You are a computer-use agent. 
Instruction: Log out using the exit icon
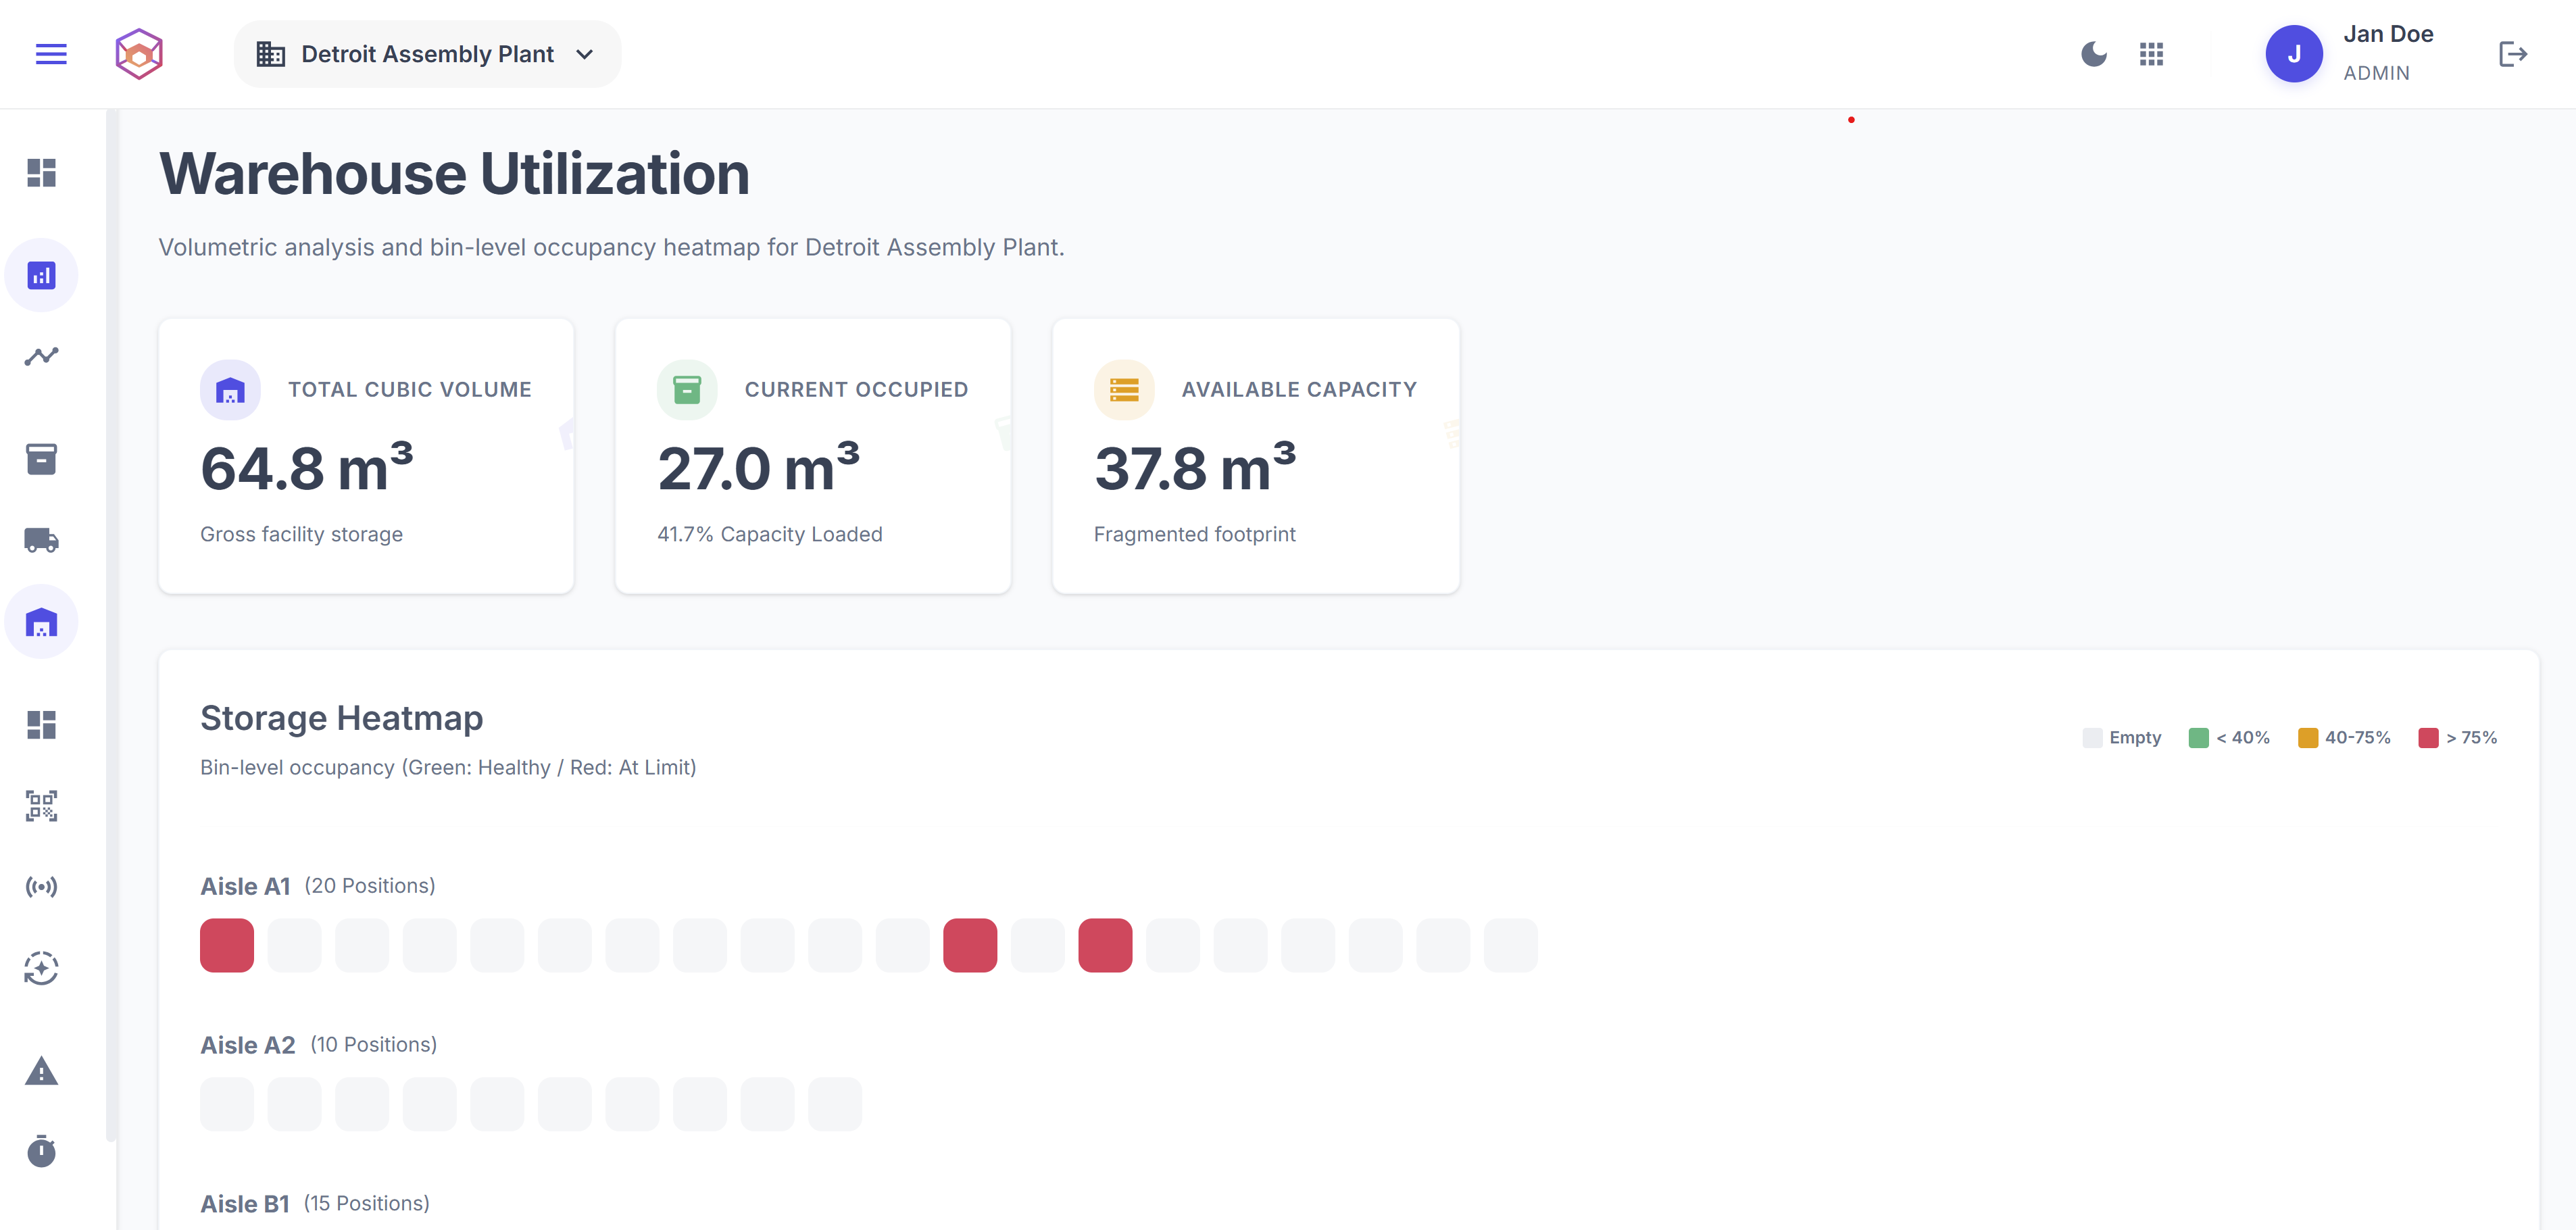[2513, 54]
